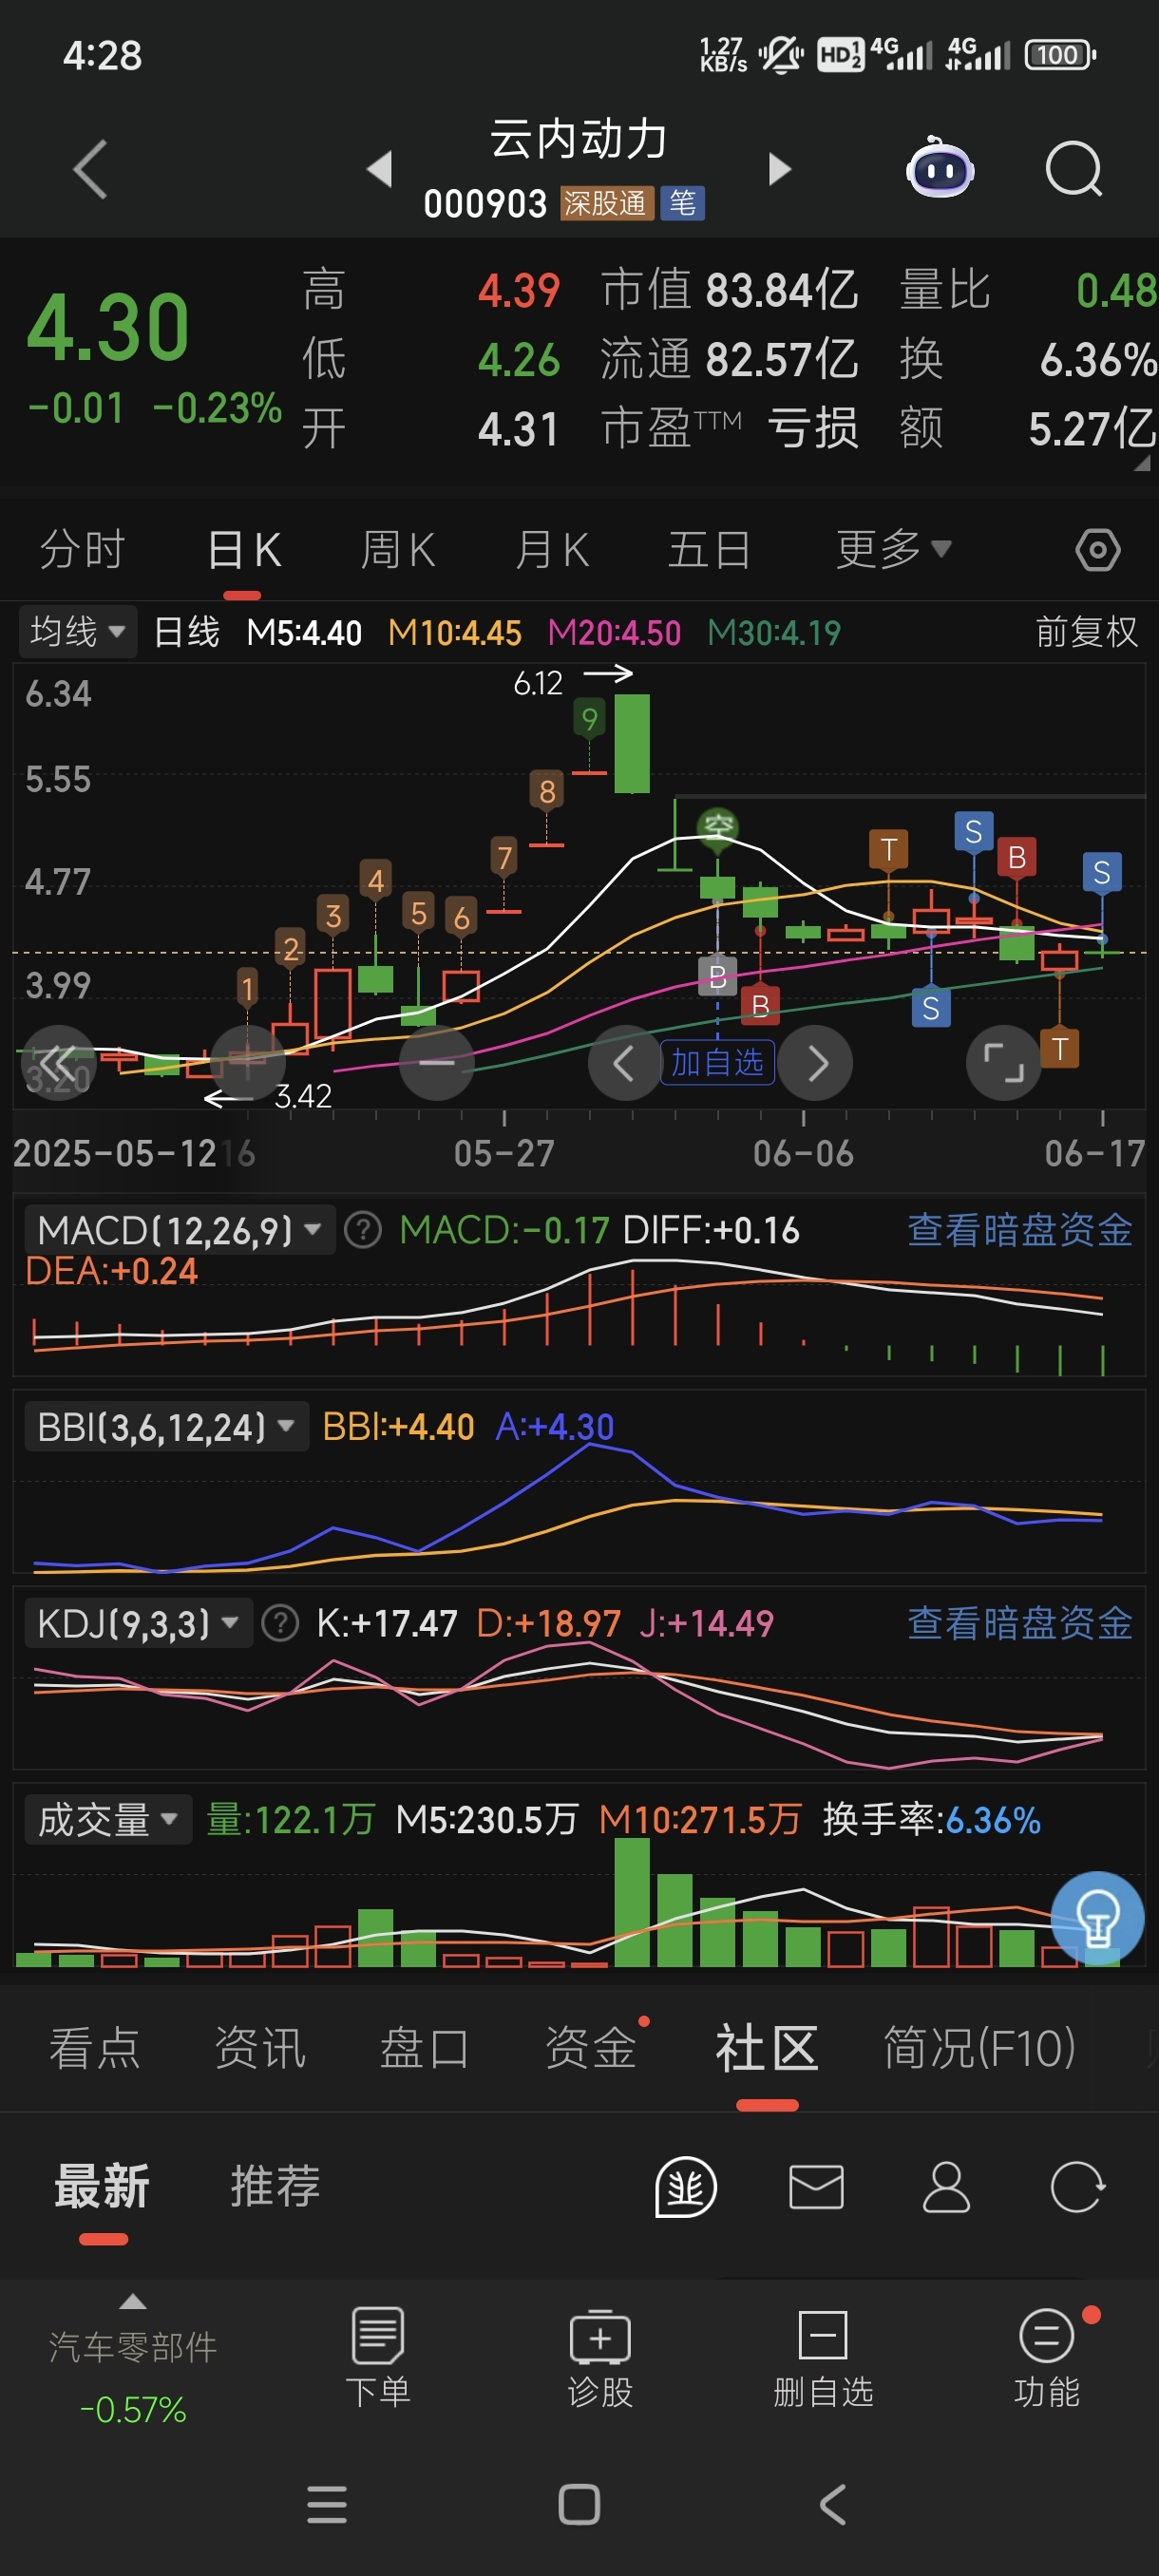Tap numbered marker 9 on candlestick
1159x2576 pixels.
(589, 718)
